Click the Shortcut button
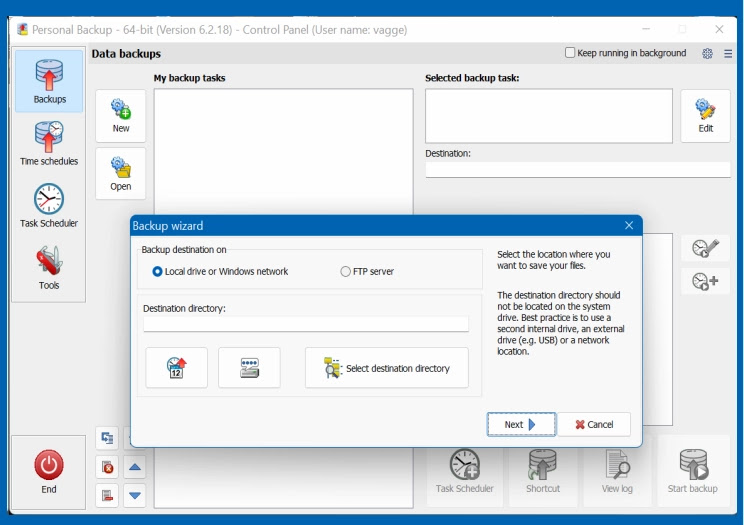 coord(543,471)
